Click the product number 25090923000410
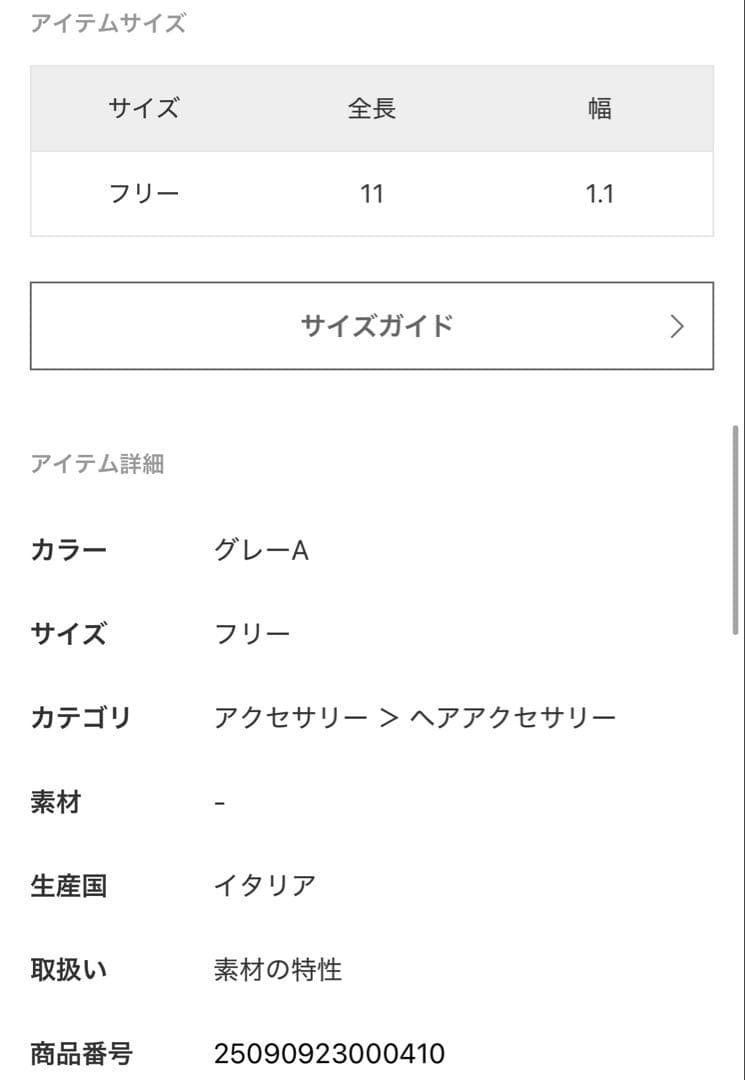The image size is (745, 1080). point(329,1054)
